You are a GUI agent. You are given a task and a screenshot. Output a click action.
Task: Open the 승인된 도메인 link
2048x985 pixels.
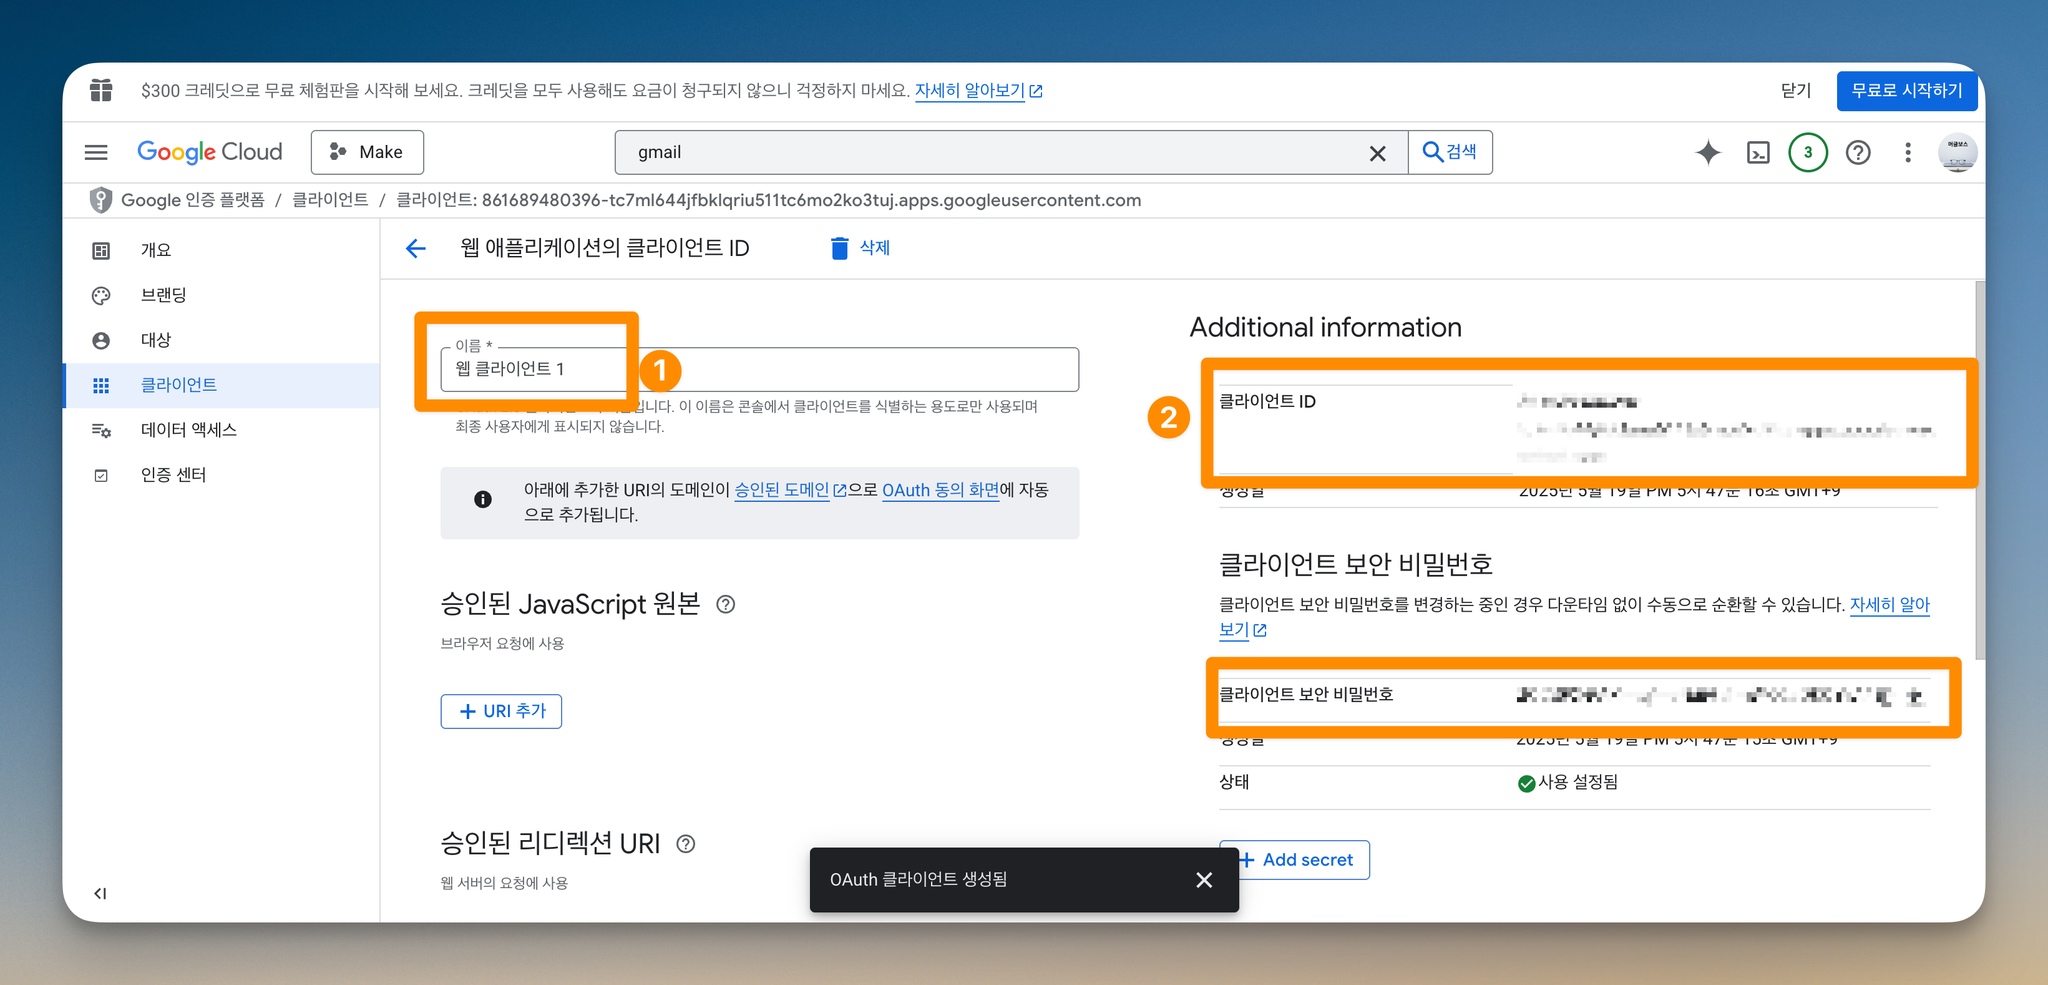[790, 490]
